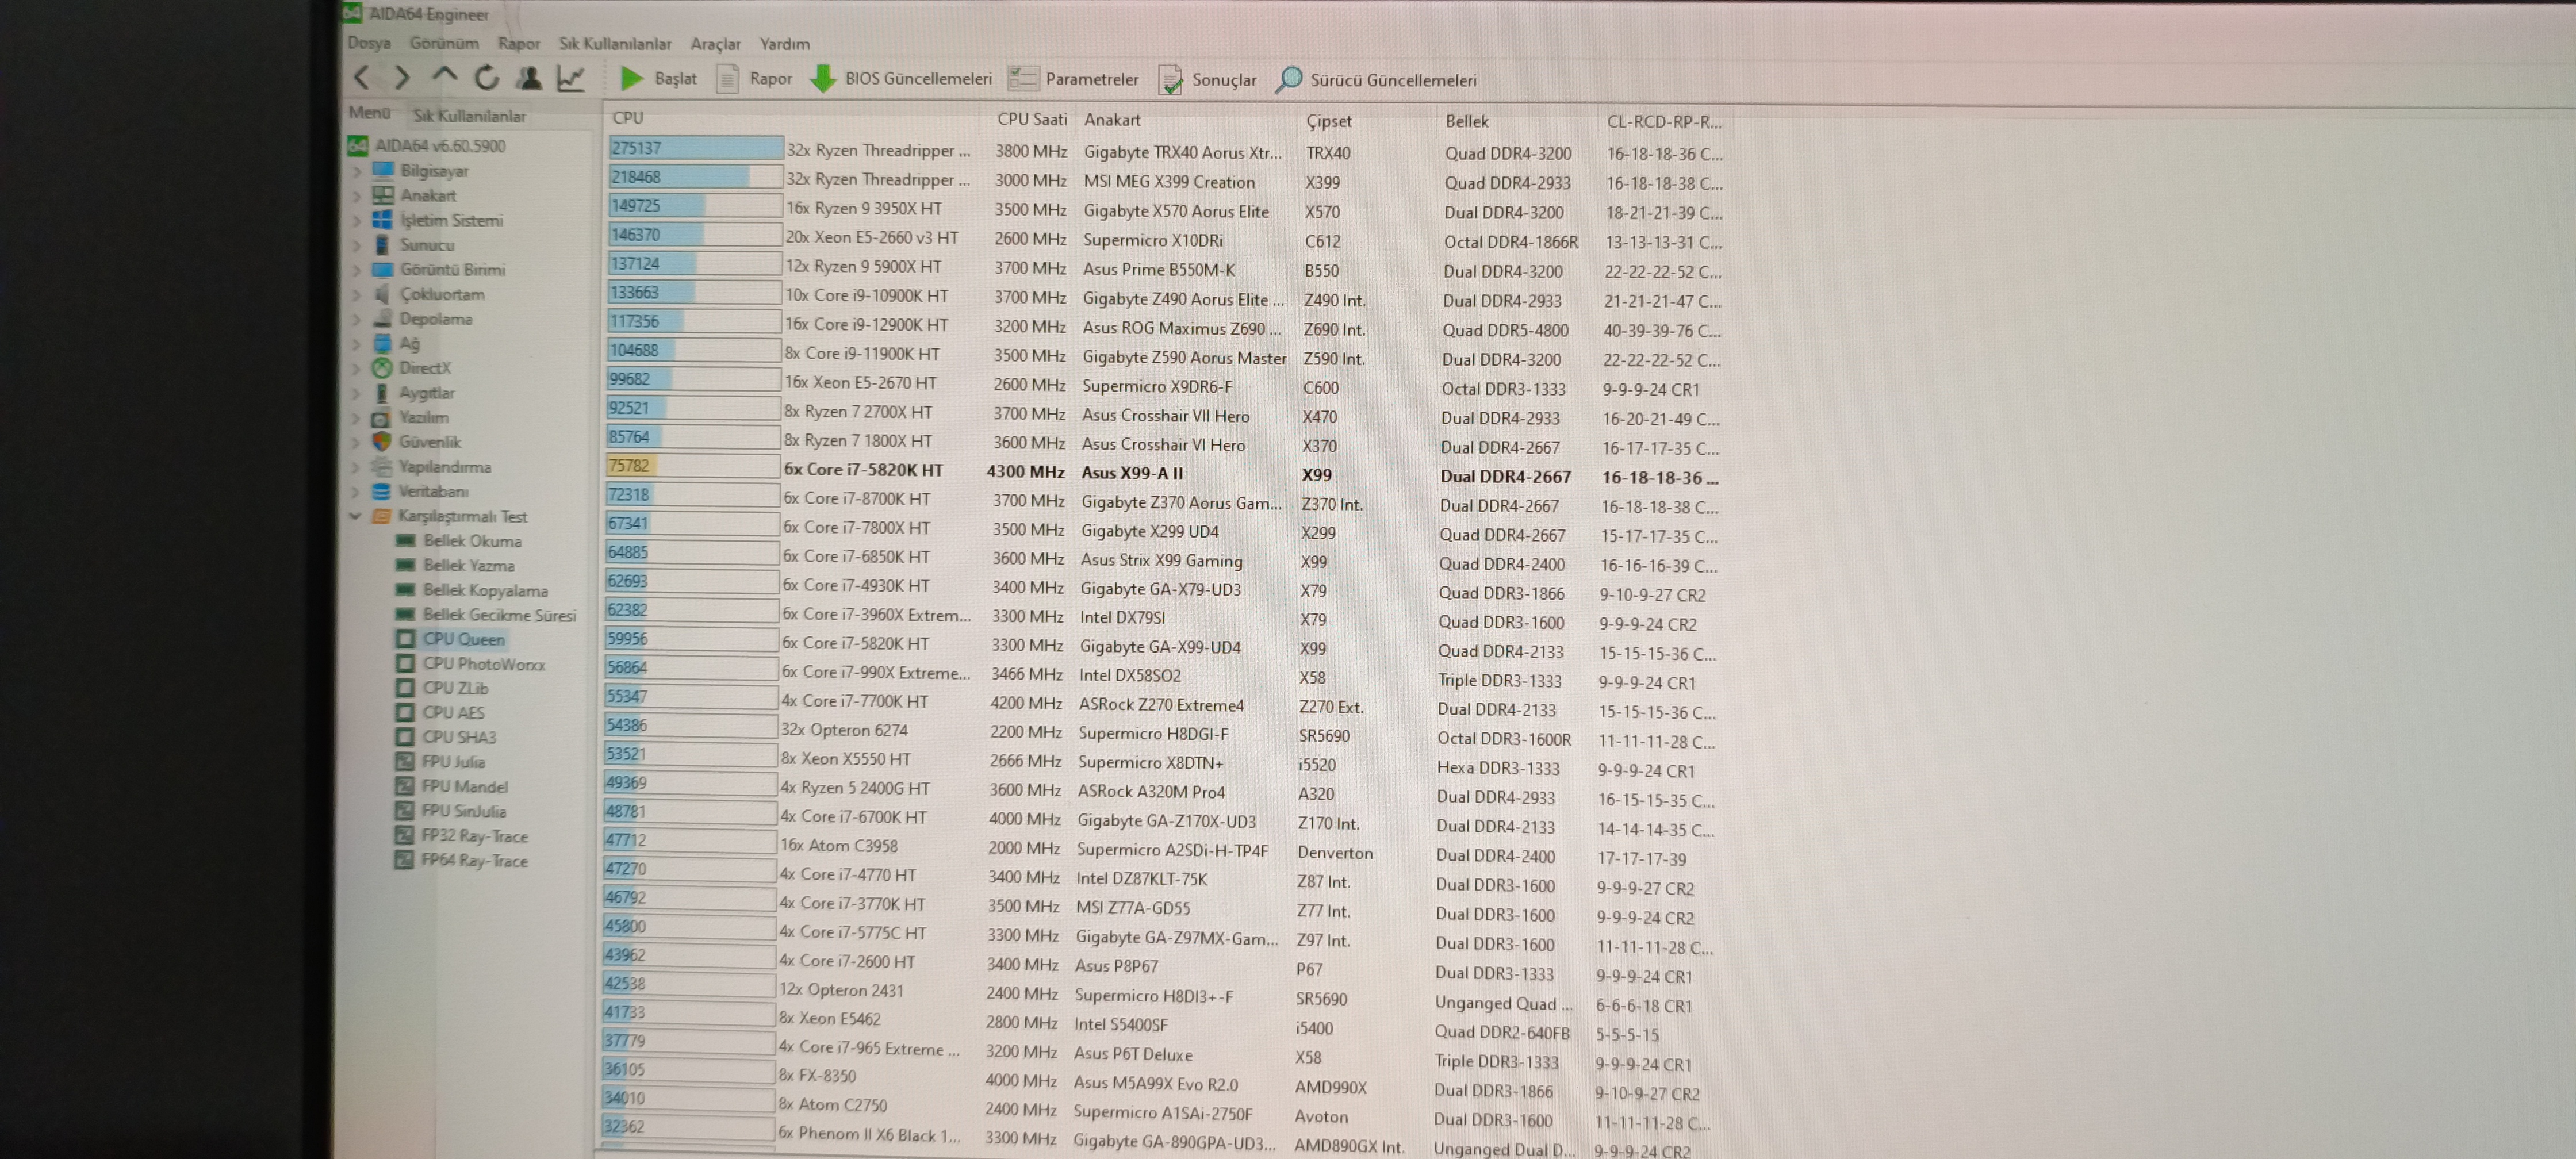Image resolution: width=2576 pixels, height=1159 pixels.
Task: Expand the Görüntü Birimi tree node
Action: (x=357, y=270)
